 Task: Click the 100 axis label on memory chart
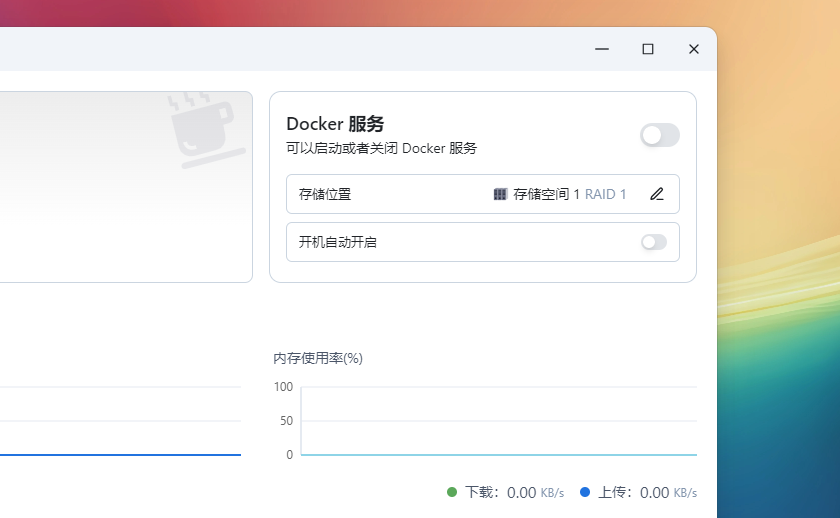283,387
